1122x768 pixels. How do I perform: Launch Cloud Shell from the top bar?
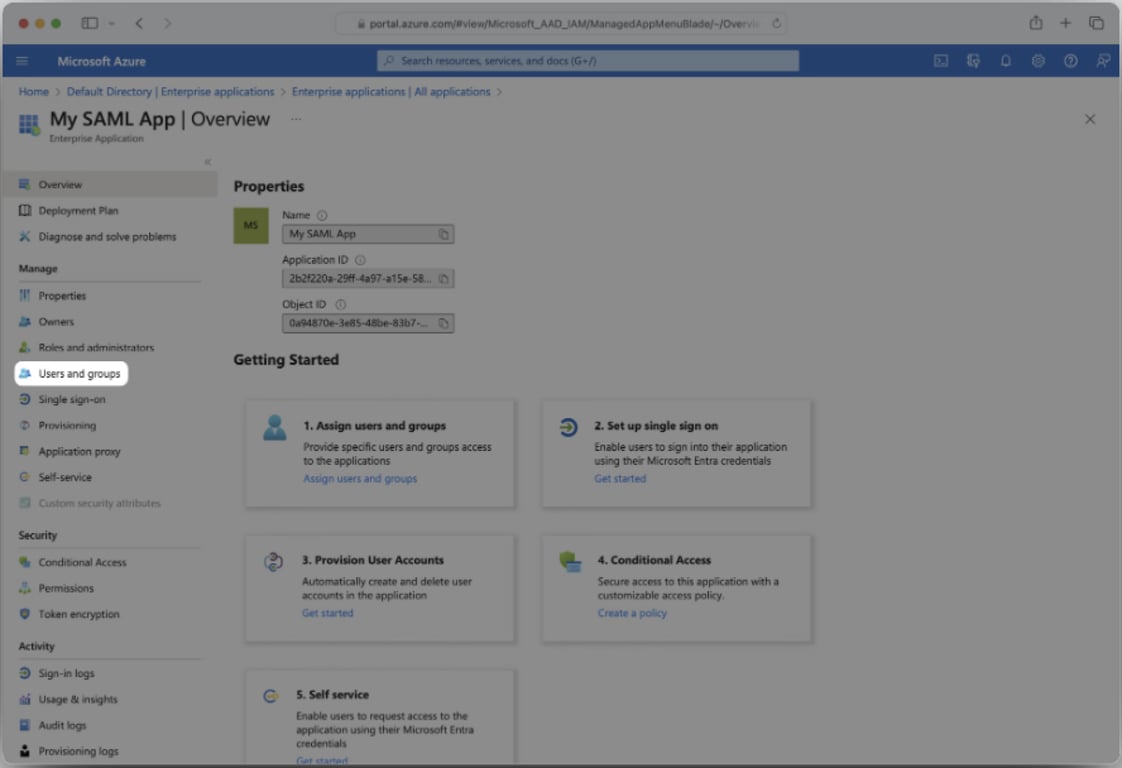coord(941,61)
